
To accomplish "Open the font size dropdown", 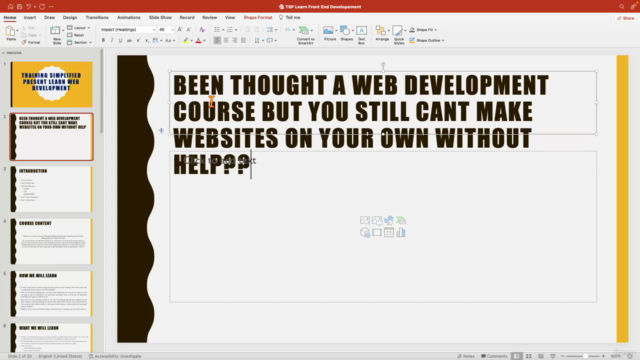I will [x=173, y=30].
